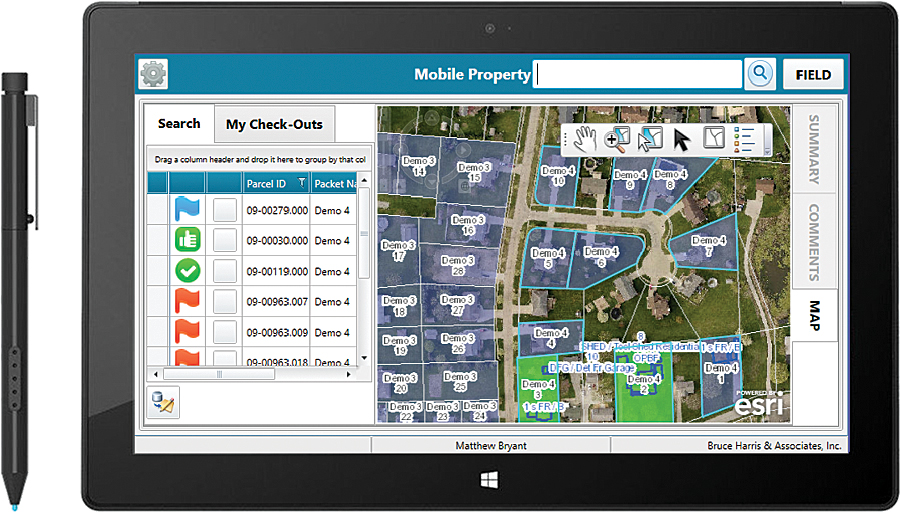
Task: Click the grid's horizontal scroll left arrow
Action: pyautogui.click(x=155, y=374)
